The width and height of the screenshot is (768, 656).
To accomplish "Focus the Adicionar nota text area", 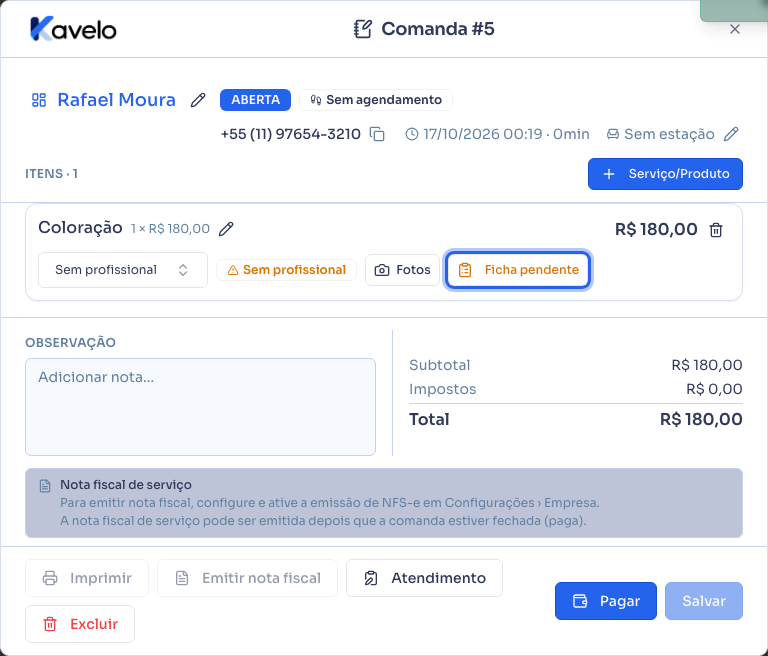I will tap(200, 407).
